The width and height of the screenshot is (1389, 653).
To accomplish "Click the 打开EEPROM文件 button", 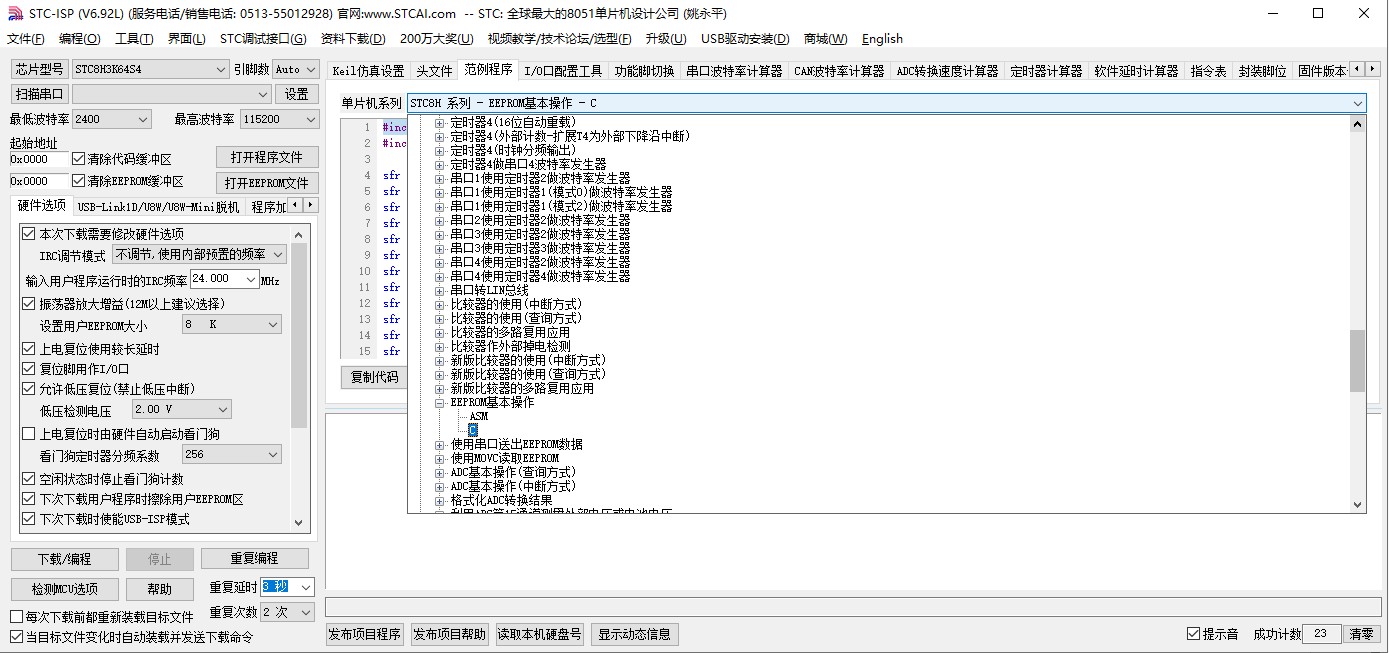I will pyautogui.click(x=267, y=183).
